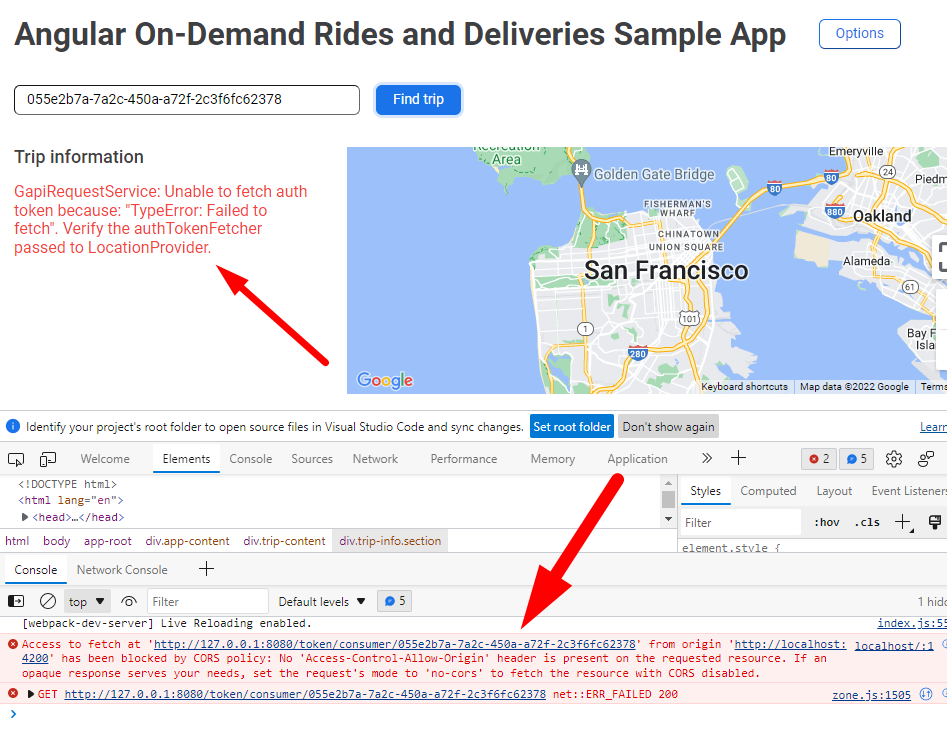Click the red errors count badge
Image resolution: width=947 pixels, height=732 pixels.
click(819, 459)
